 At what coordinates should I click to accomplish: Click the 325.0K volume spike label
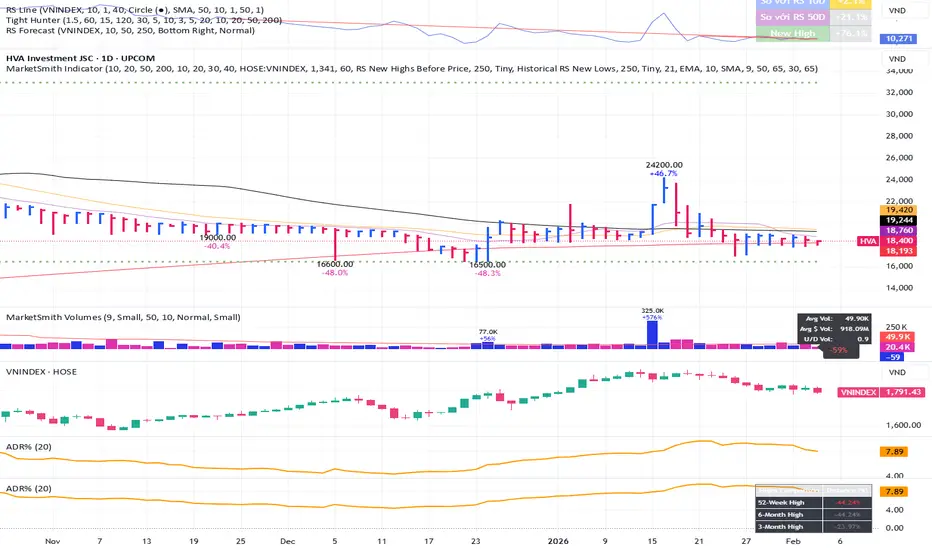coord(653,310)
